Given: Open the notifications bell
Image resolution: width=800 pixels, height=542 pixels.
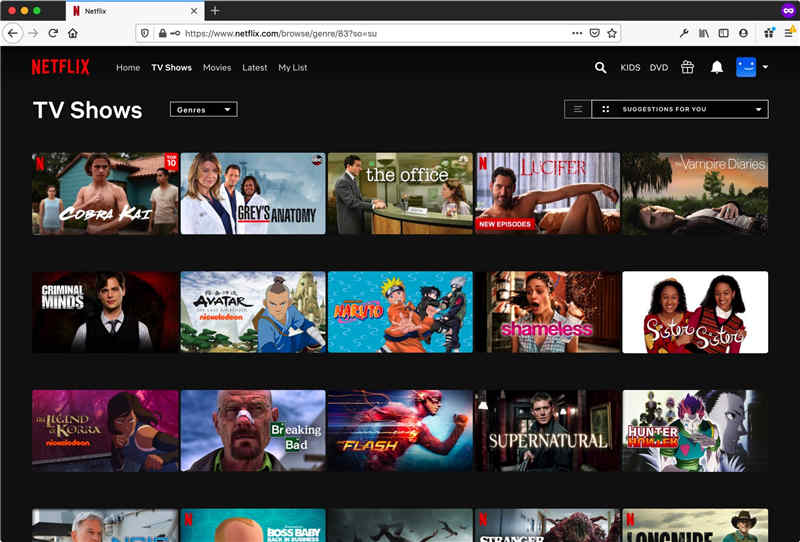Looking at the screenshot, I should (717, 67).
